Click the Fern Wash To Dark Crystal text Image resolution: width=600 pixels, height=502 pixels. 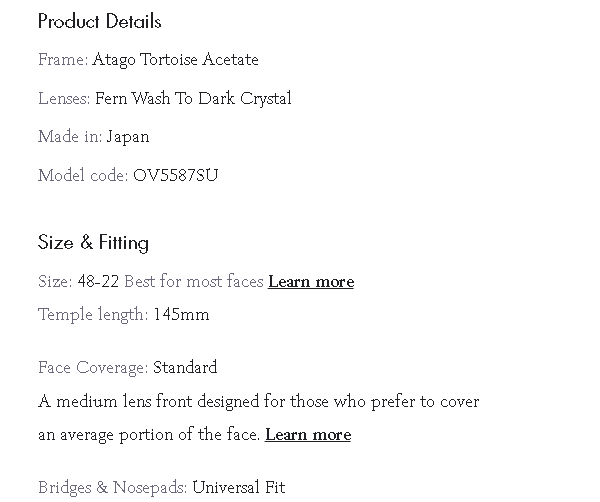tap(193, 99)
